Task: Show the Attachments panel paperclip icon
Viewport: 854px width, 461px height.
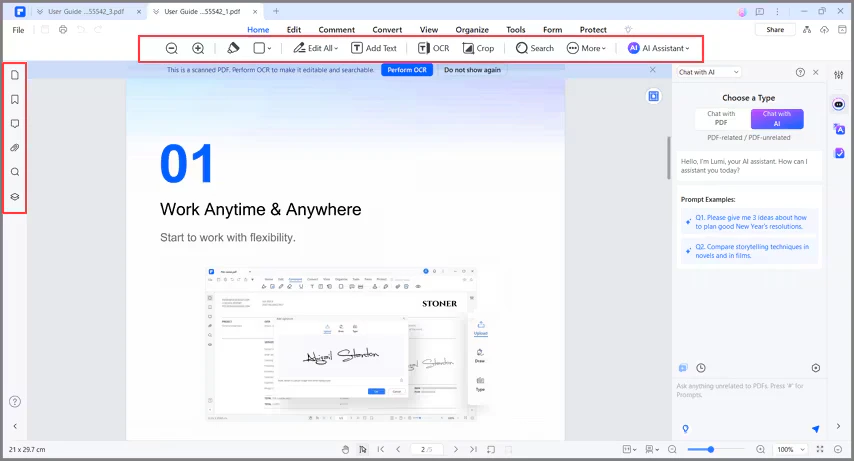Action: pos(15,148)
